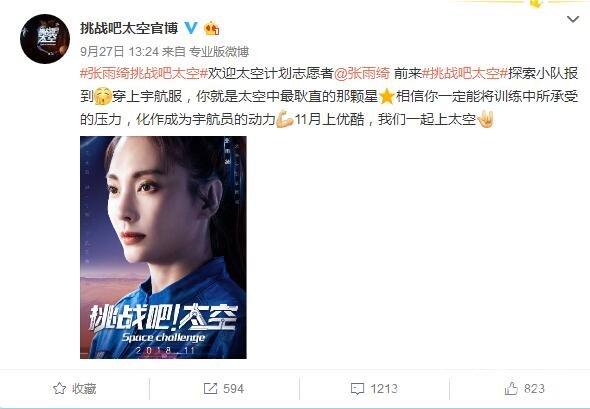Click the 收藏 label in the action bar

click(x=84, y=389)
